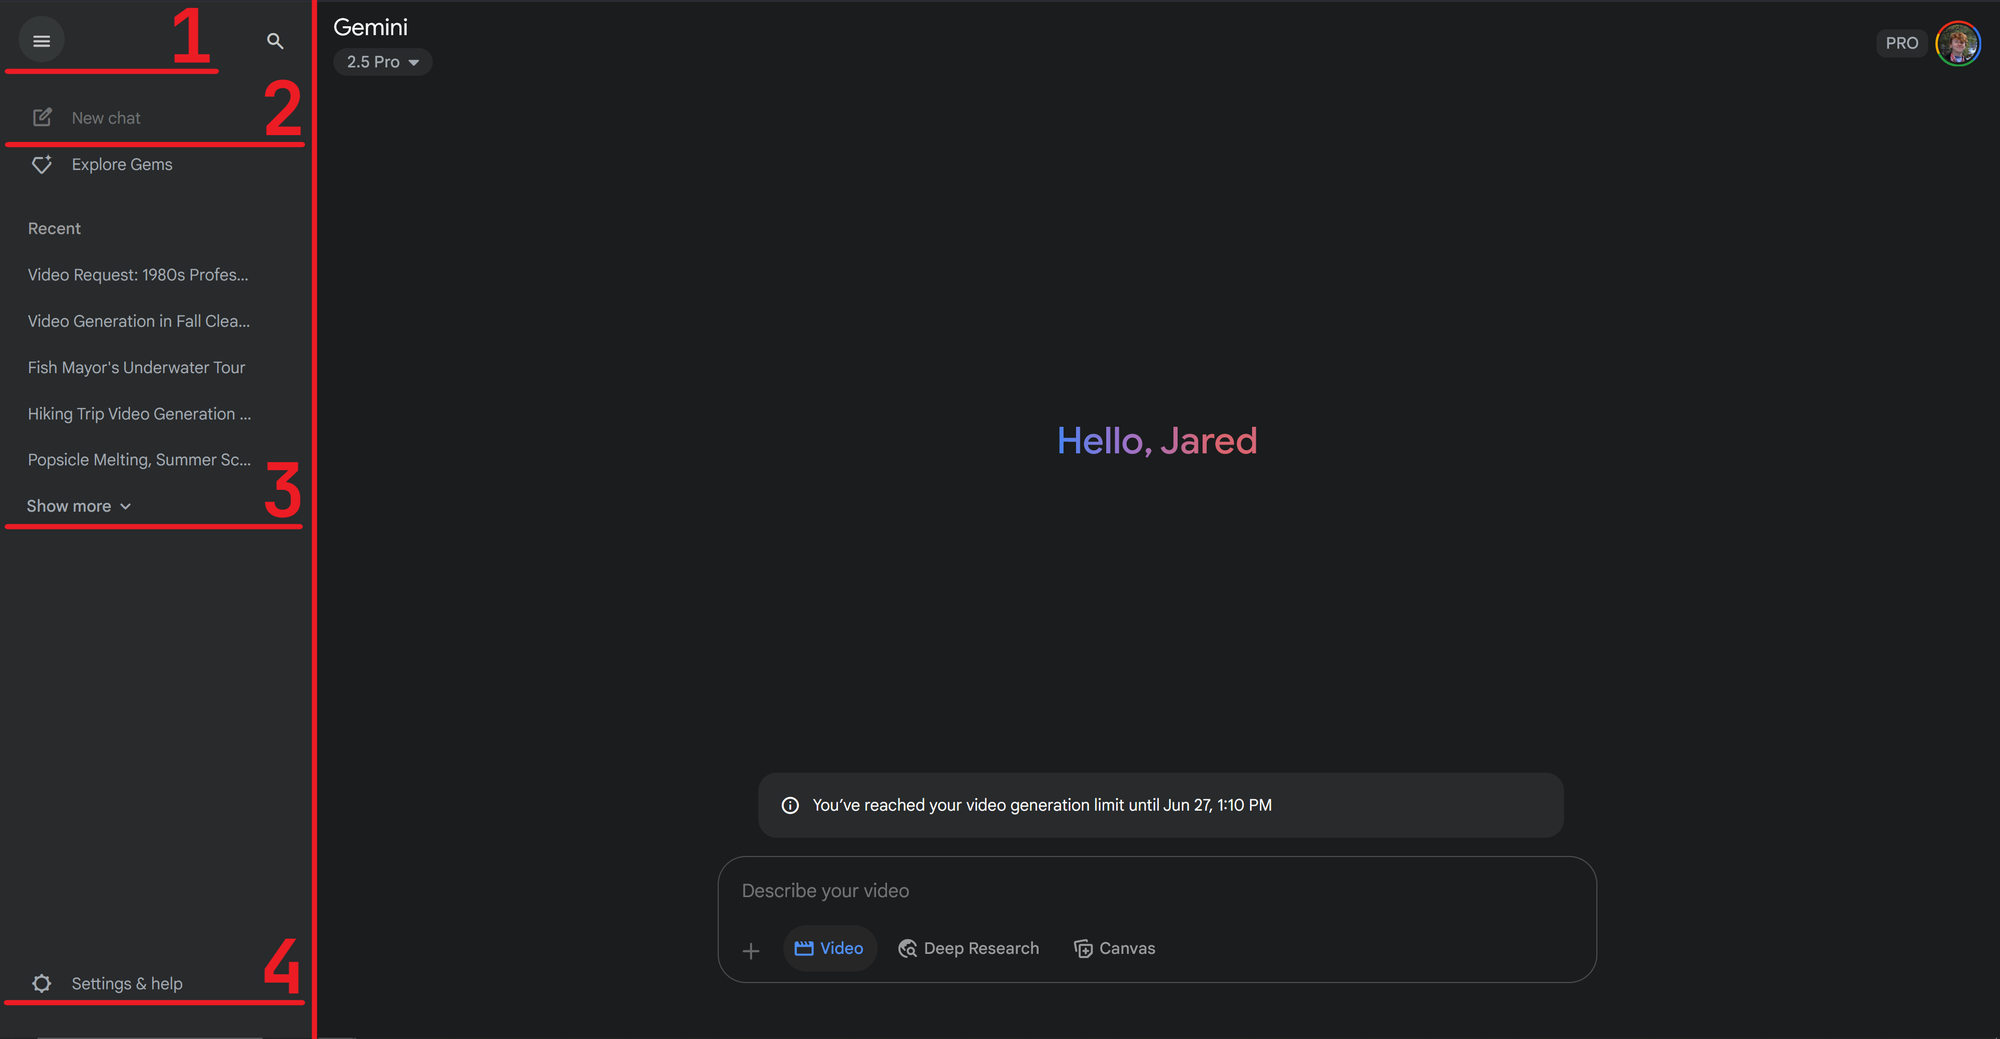The width and height of the screenshot is (2000, 1039).
Task: Enable the Deep Research option
Action: click(x=968, y=949)
